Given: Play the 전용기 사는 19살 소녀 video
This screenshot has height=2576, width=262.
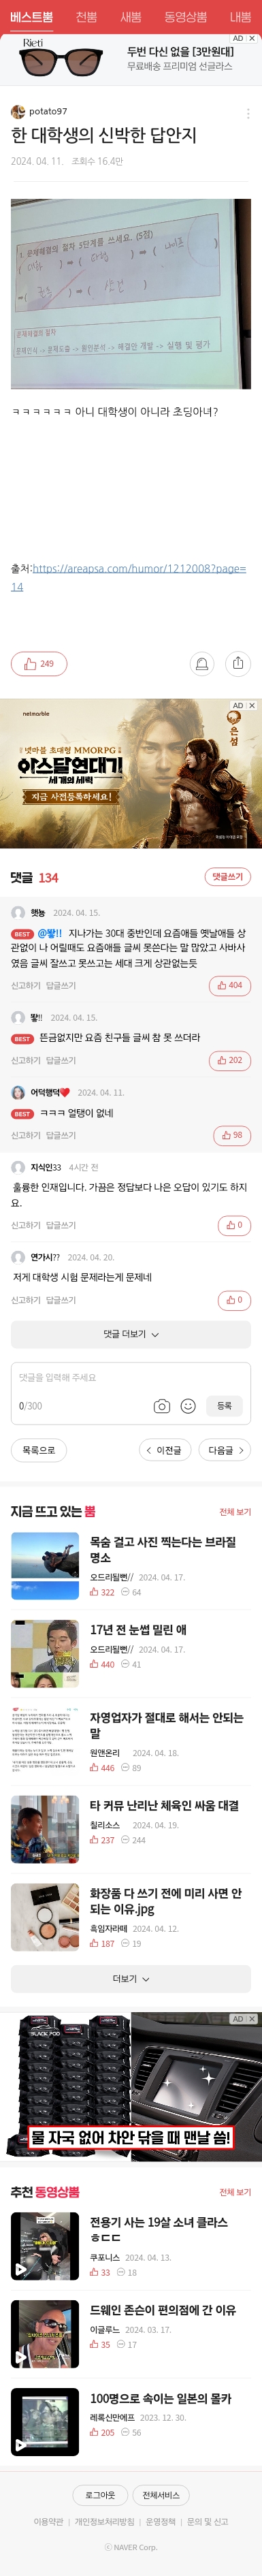Looking at the screenshot, I should click(x=45, y=2246).
